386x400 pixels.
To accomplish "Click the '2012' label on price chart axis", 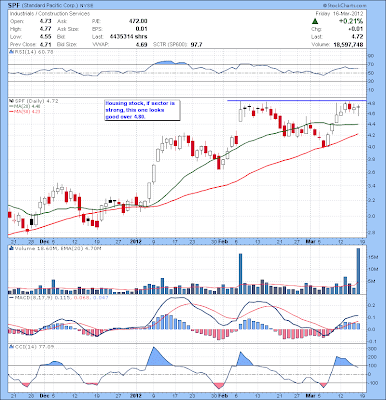I will click(x=135, y=241).
